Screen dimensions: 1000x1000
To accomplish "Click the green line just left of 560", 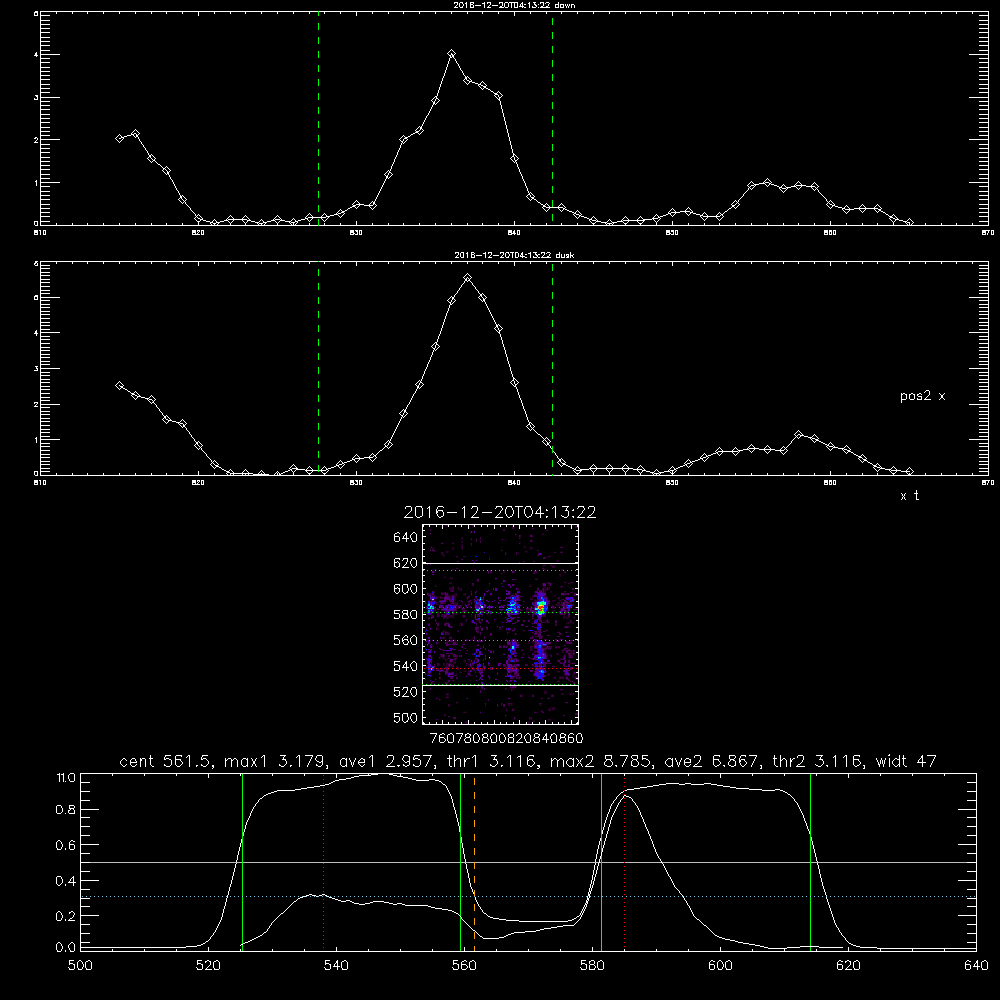I will coord(460,862).
